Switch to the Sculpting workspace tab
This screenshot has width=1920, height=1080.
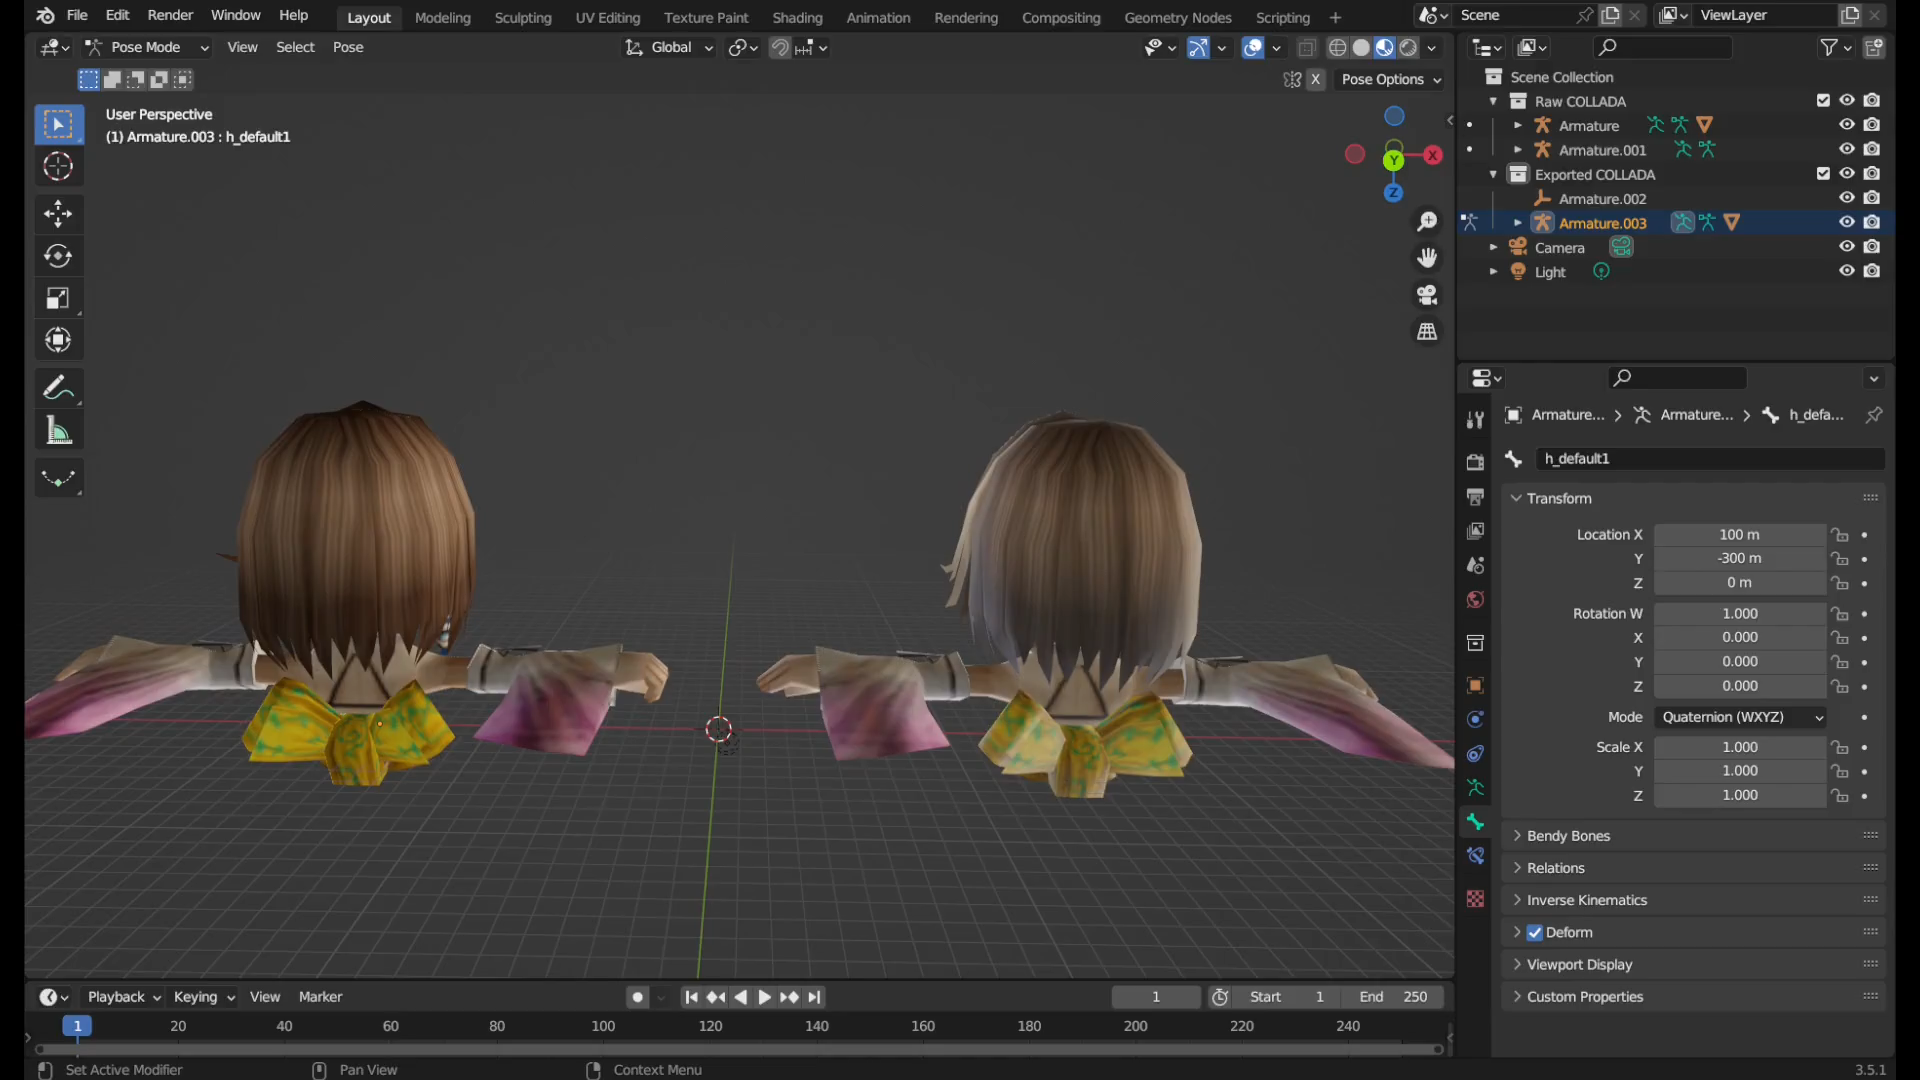click(522, 17)
